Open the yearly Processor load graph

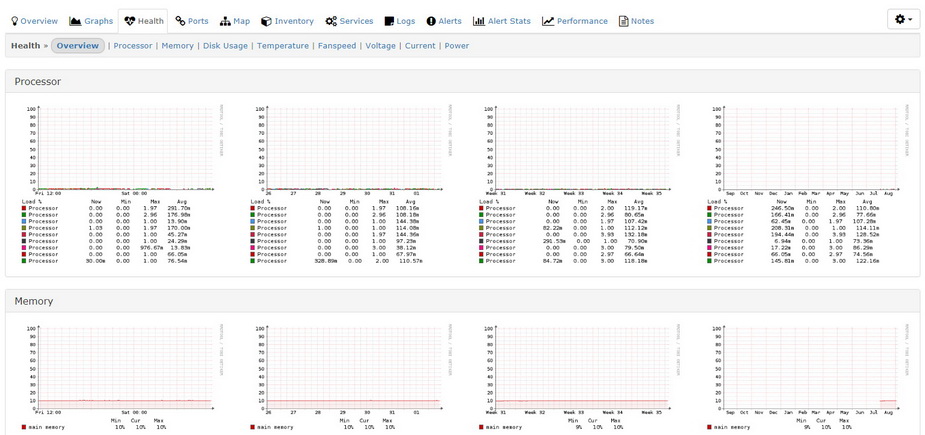pyautogui.click(x=808, y=184)
